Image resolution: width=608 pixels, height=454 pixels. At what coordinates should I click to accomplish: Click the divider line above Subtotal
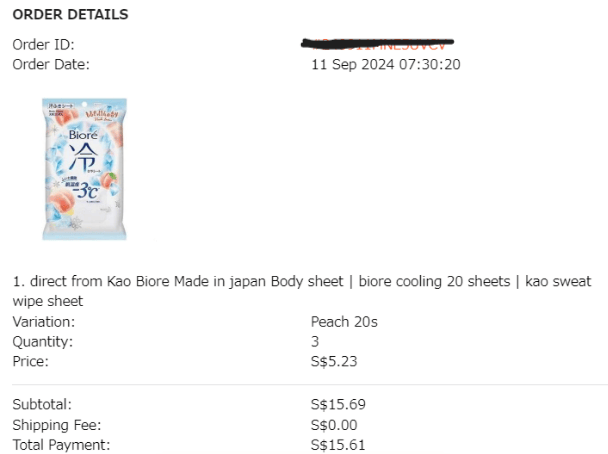tap(300, 384)
